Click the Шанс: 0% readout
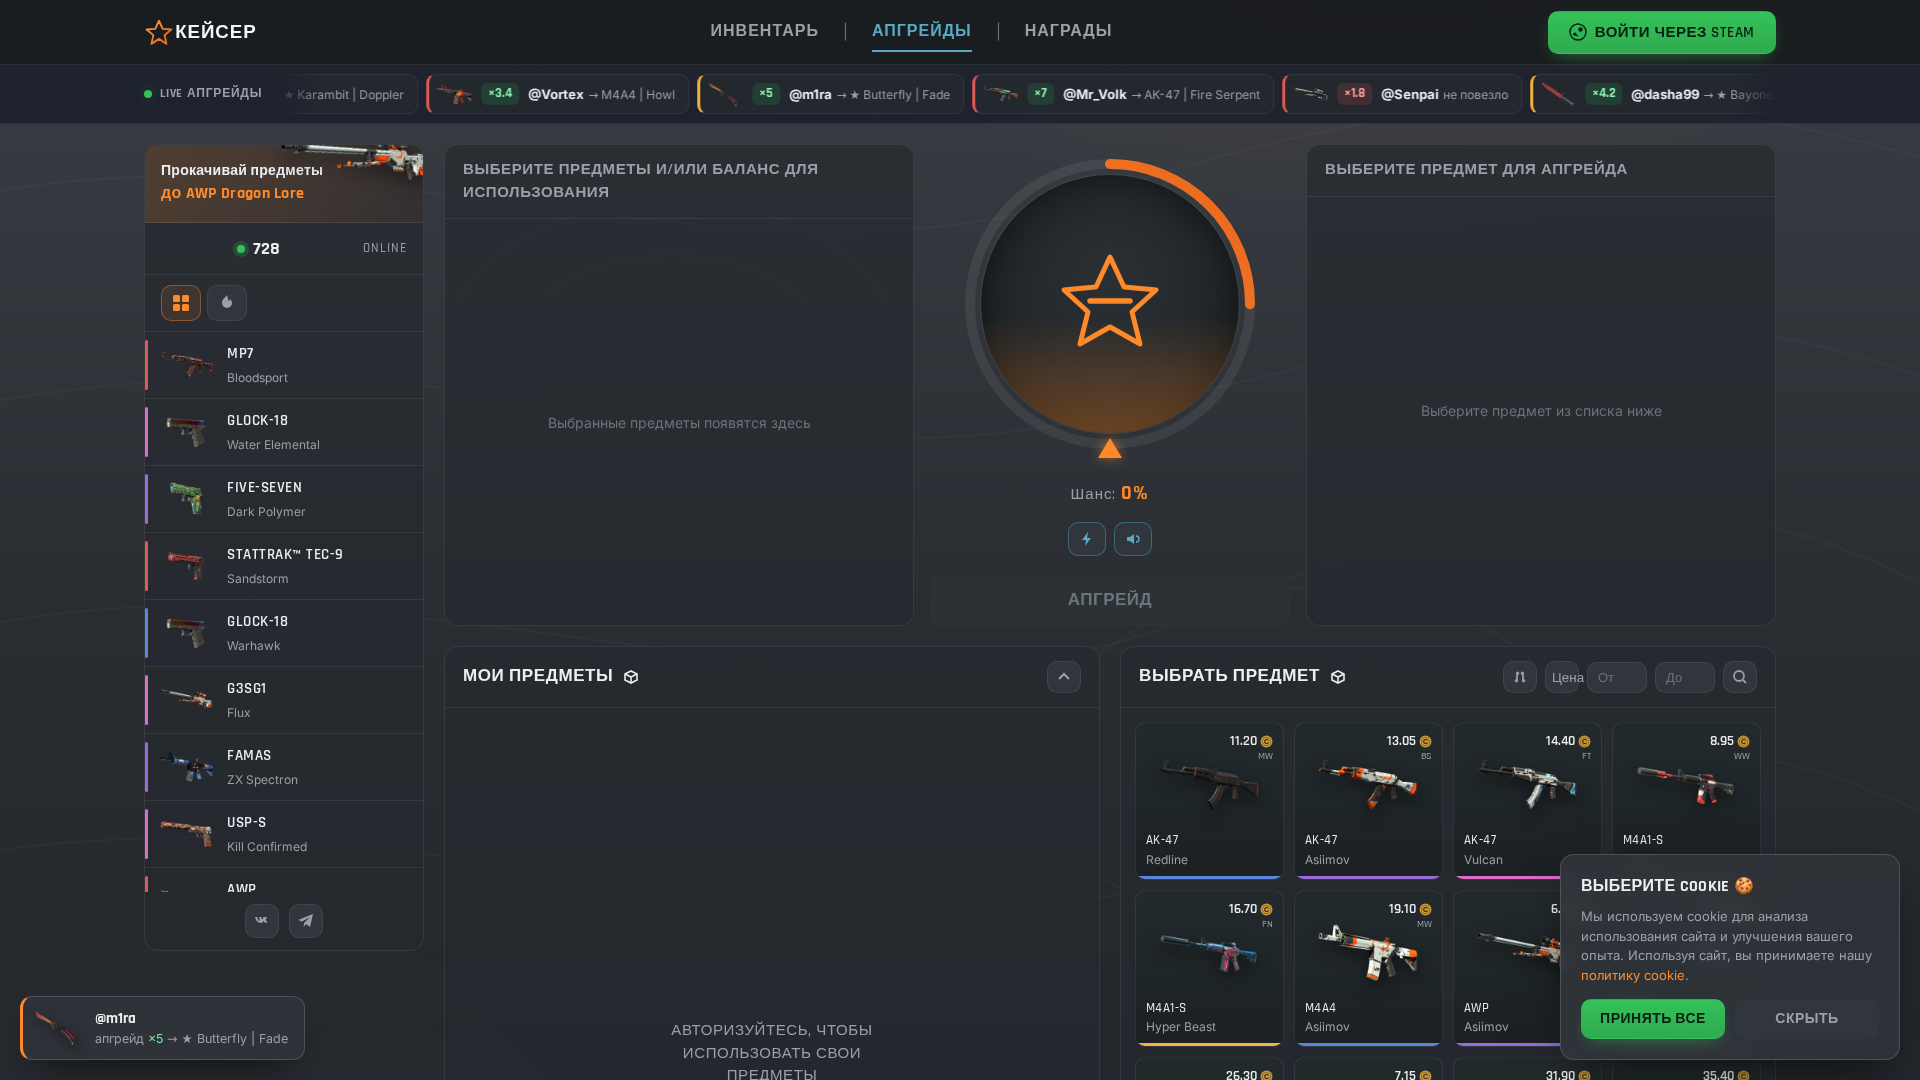 click(1109, 494)
